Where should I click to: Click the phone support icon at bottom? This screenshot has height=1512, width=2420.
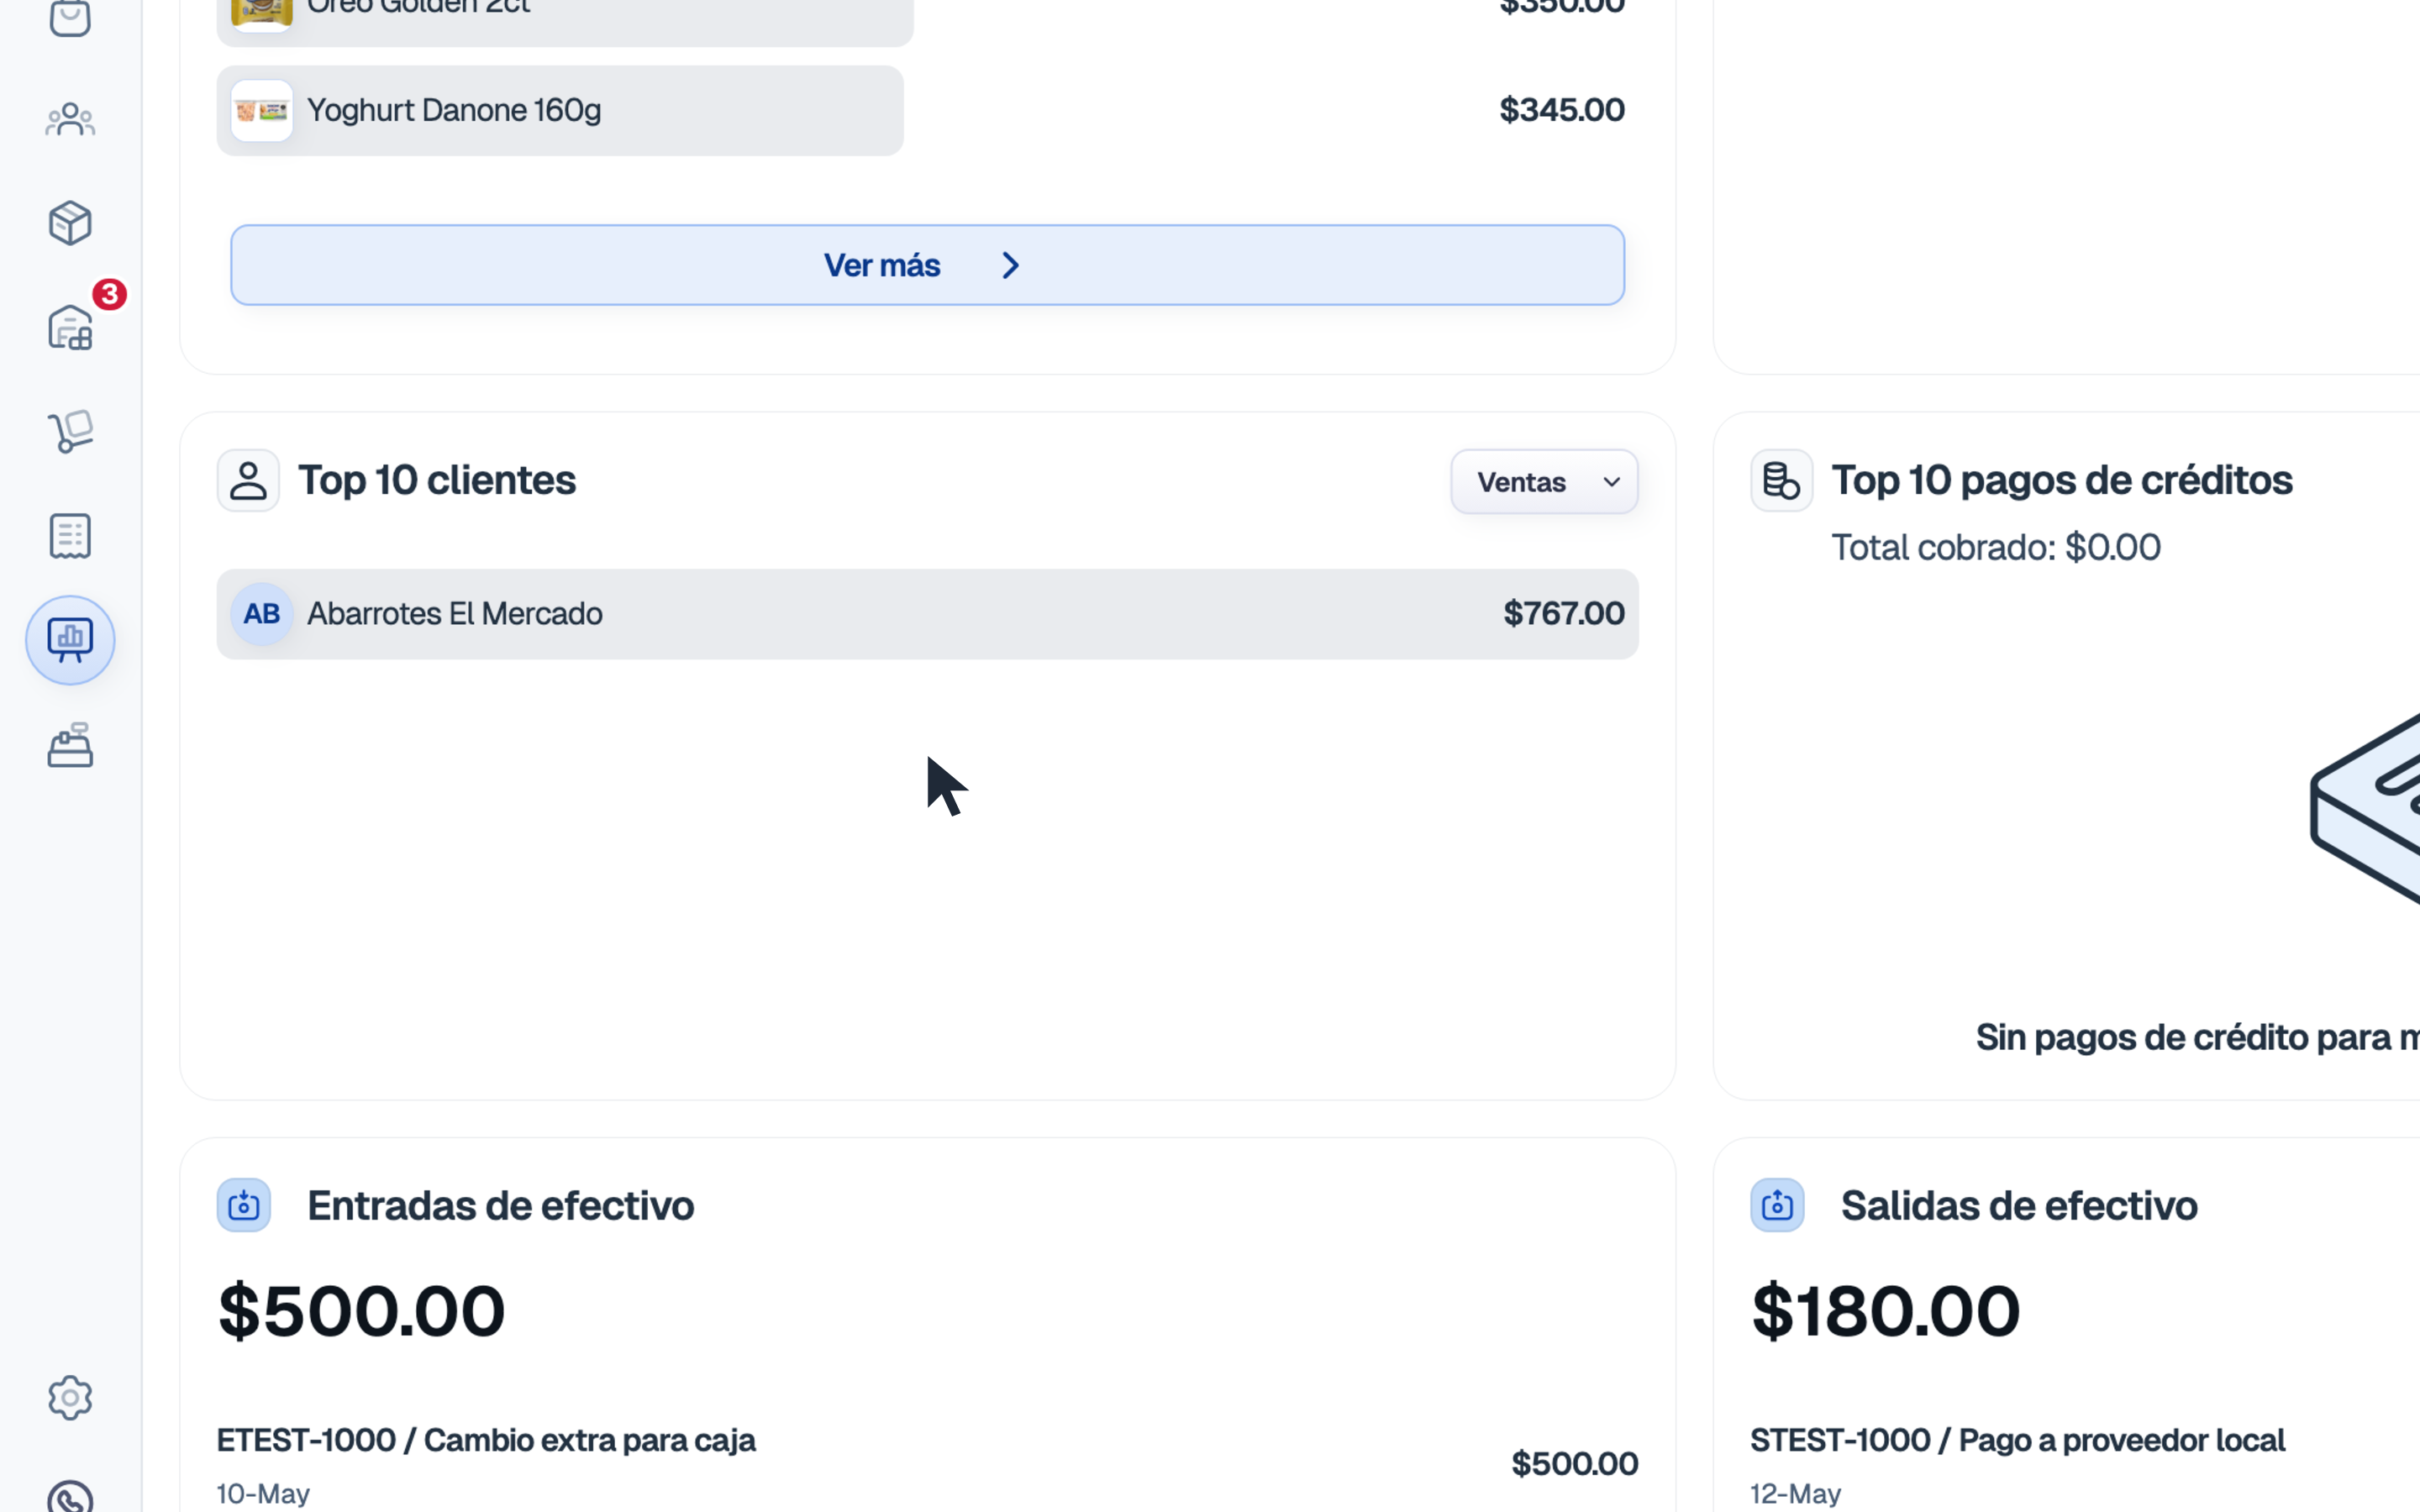[x=70, y=1497]
